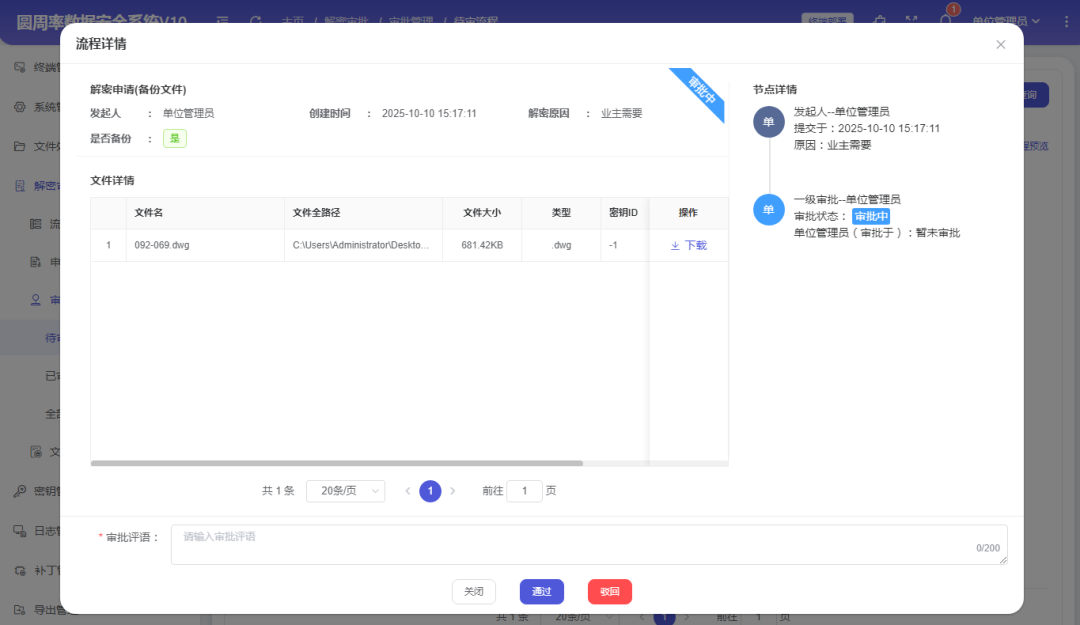Image resolution: width=1080 pixels, height=625 pixels.
Task: Select the 补丁管理 sidebar icon
Action: (20, 568)
